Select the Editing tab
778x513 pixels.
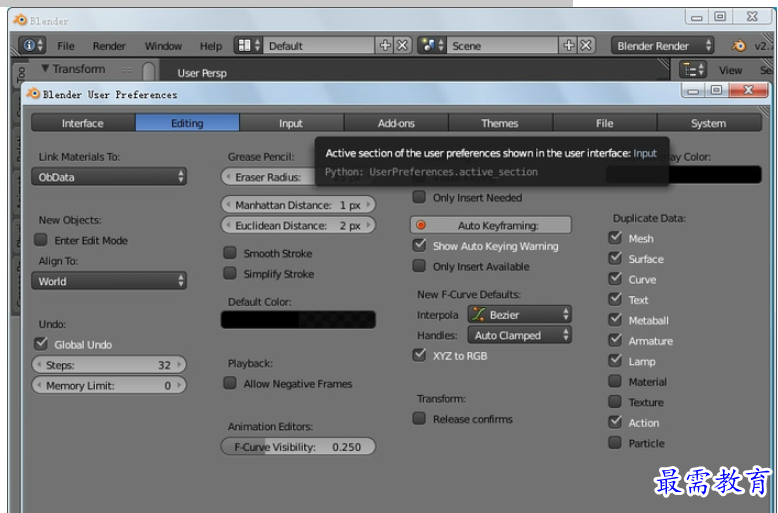click(x=187, y=123)
